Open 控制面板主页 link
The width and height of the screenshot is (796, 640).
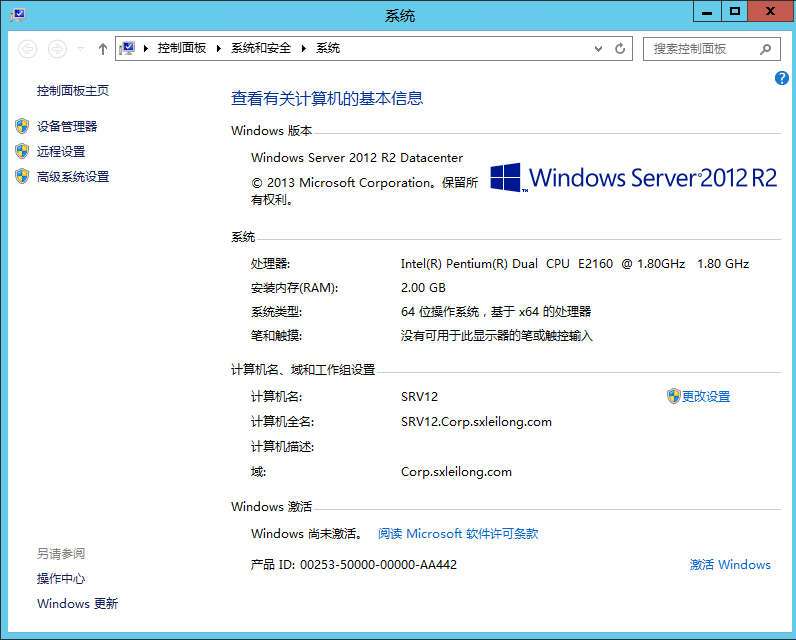pyautogui.click(x=73, y=91)
